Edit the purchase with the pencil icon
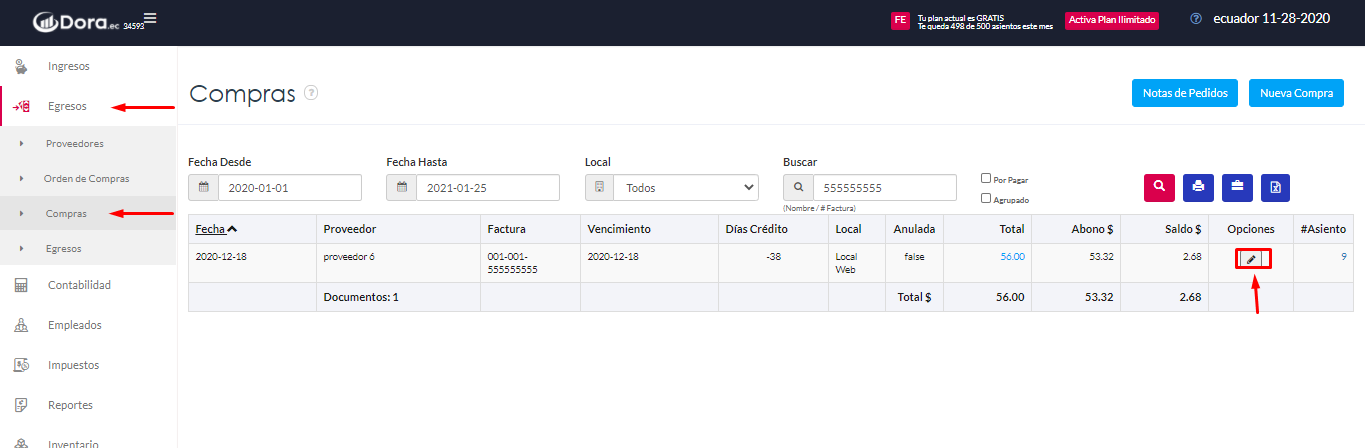Viewport: 1365px width, 448px height. click(x=1251, y=259)
